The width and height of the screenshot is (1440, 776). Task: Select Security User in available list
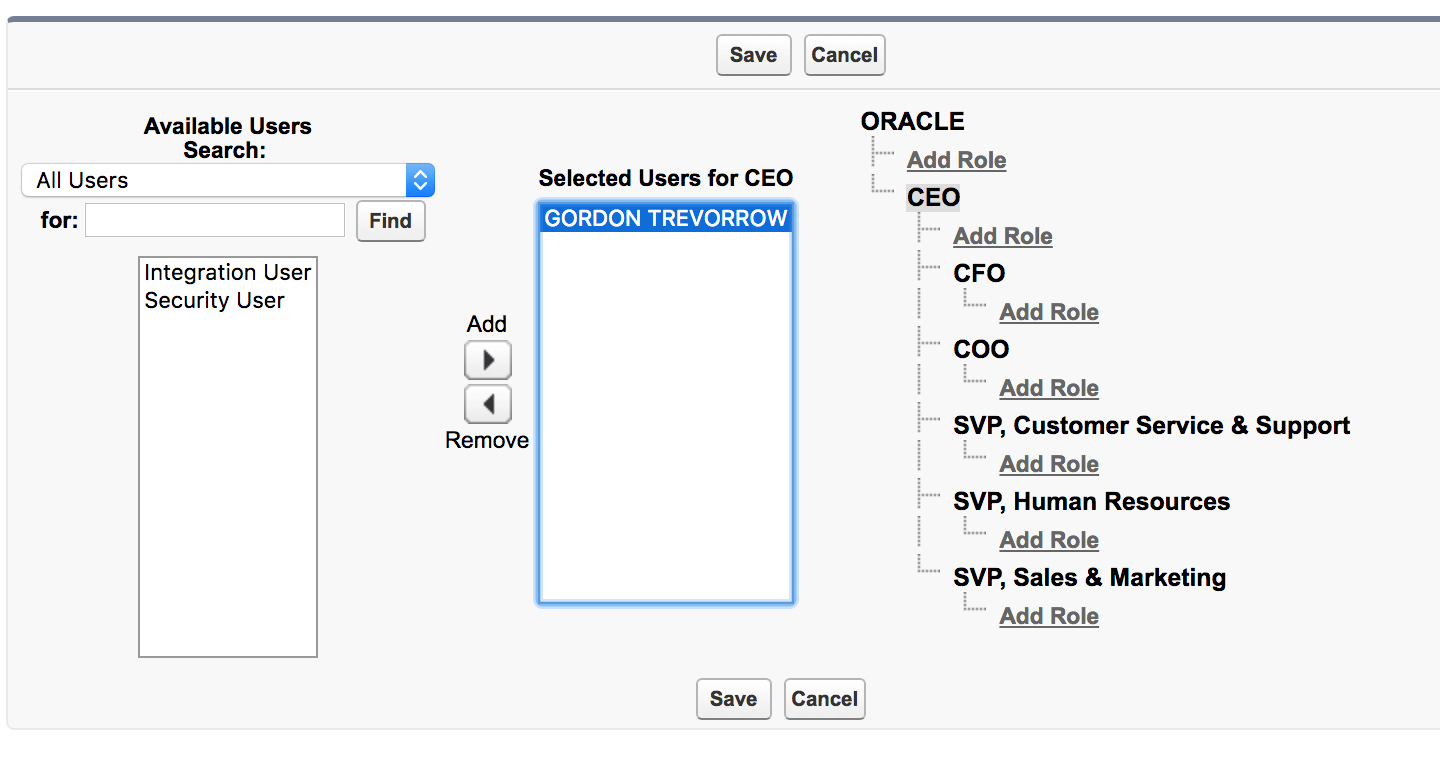point(228,300)
